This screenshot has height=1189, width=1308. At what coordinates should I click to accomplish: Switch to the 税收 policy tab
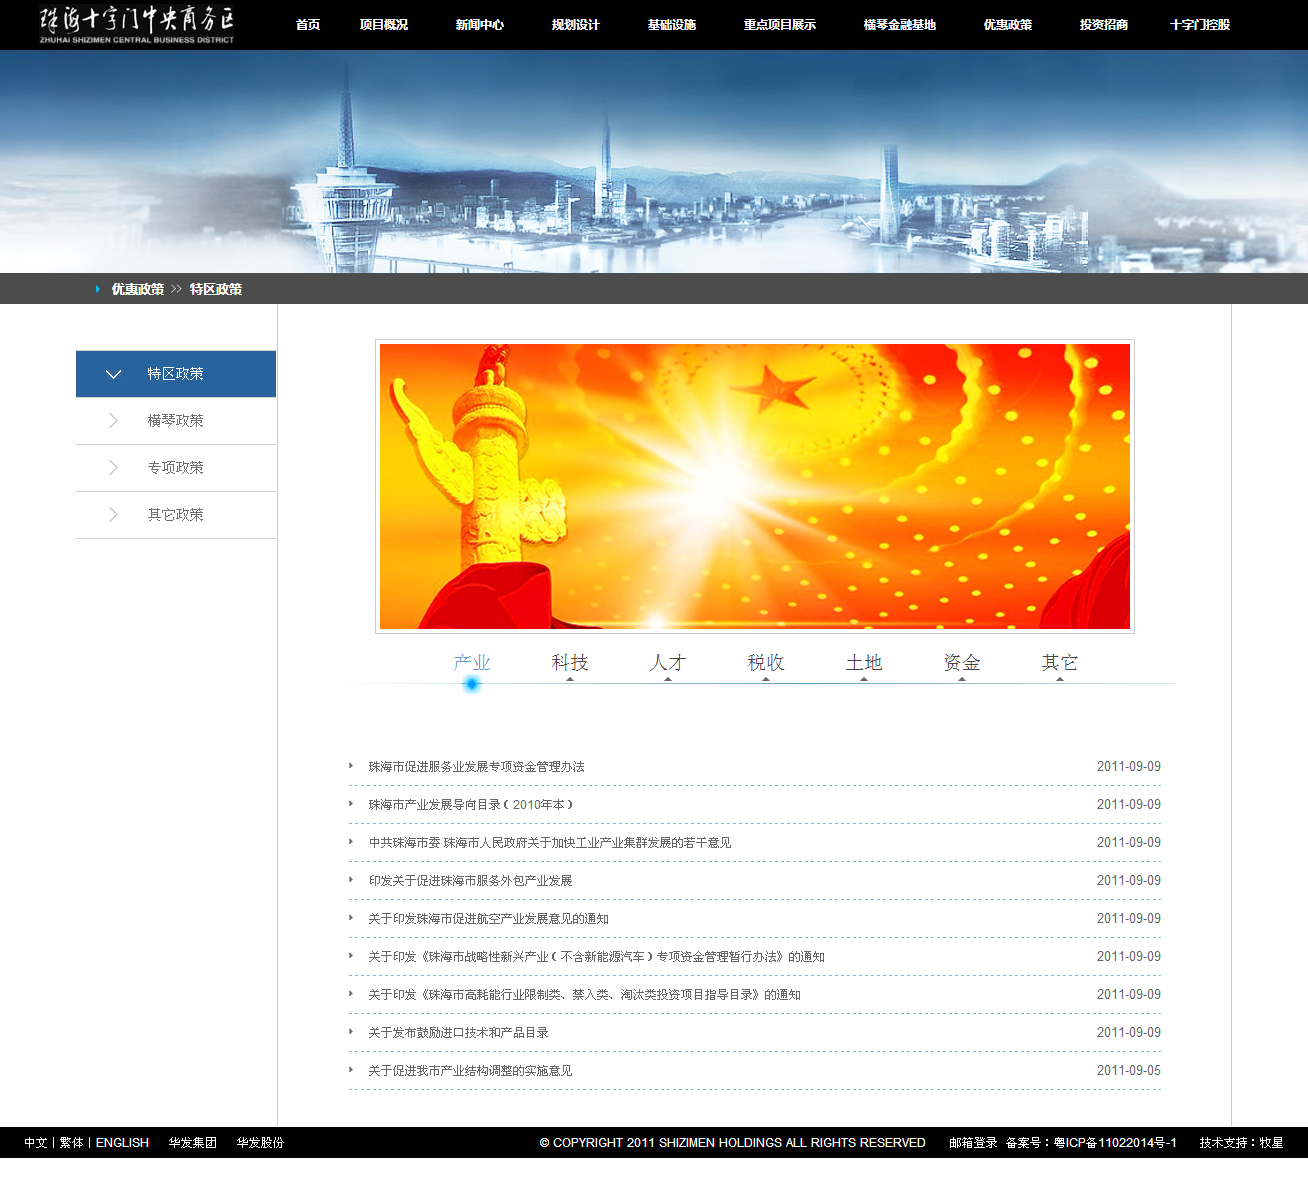766,663
